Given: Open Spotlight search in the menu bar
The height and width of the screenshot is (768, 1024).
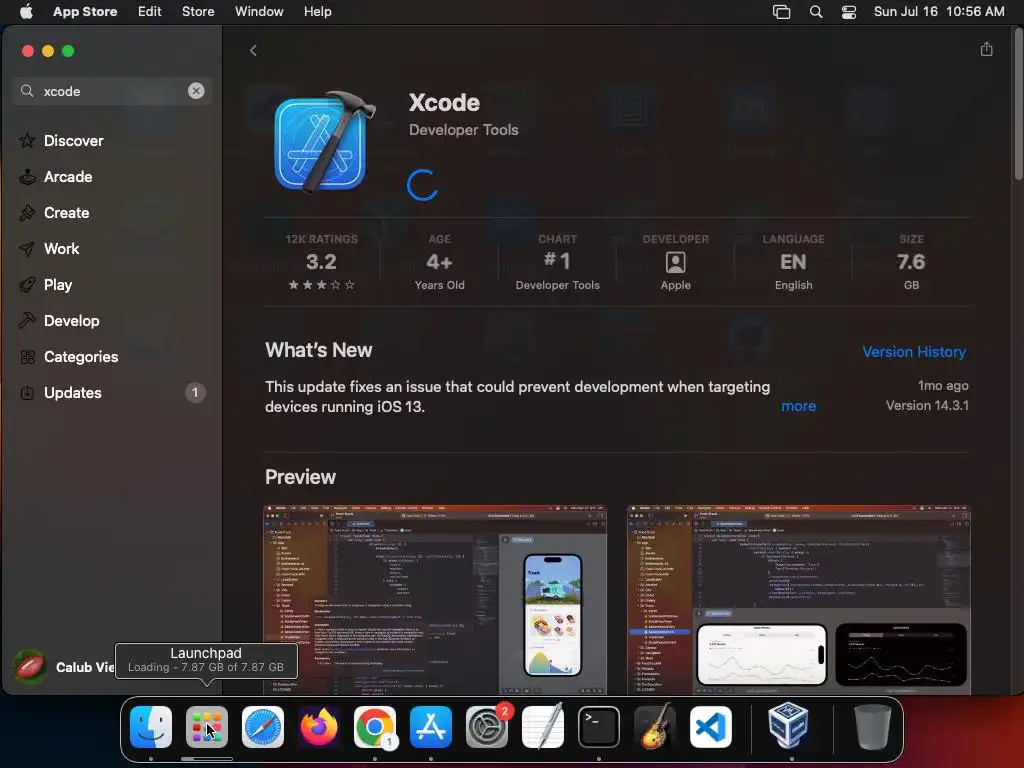Looking at the screenshot, I should coord(816,12).
